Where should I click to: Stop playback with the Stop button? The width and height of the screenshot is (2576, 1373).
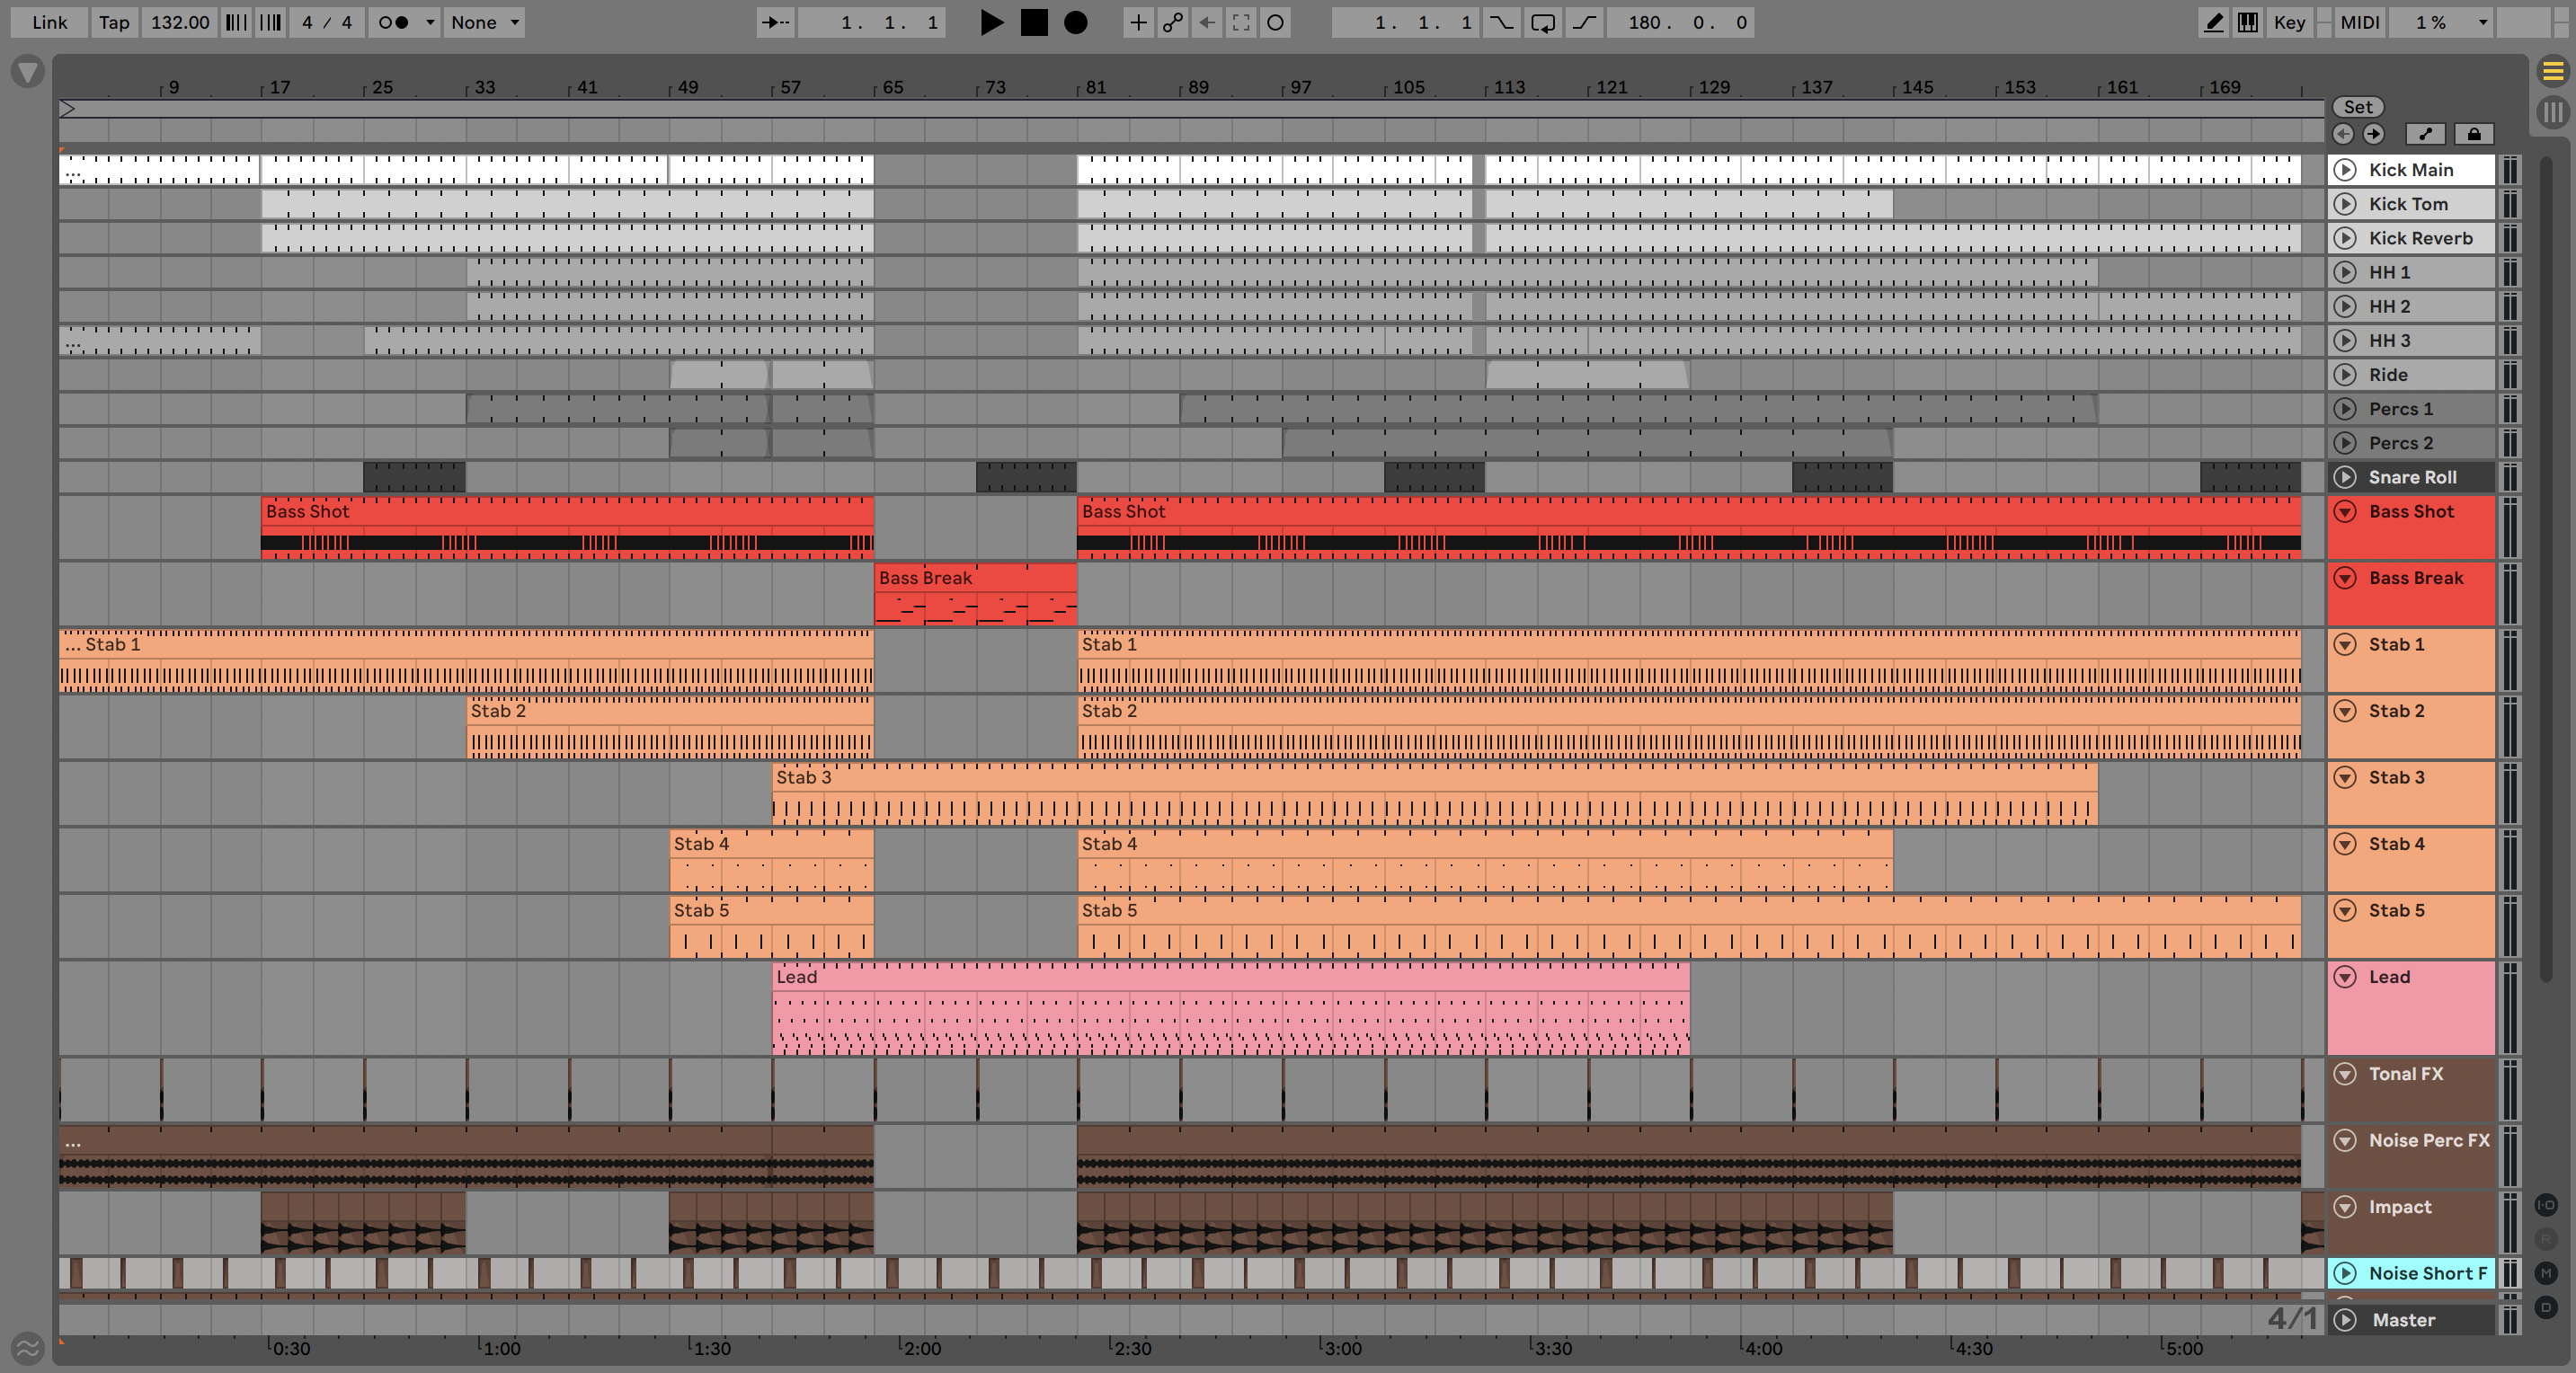(1034, 22)
